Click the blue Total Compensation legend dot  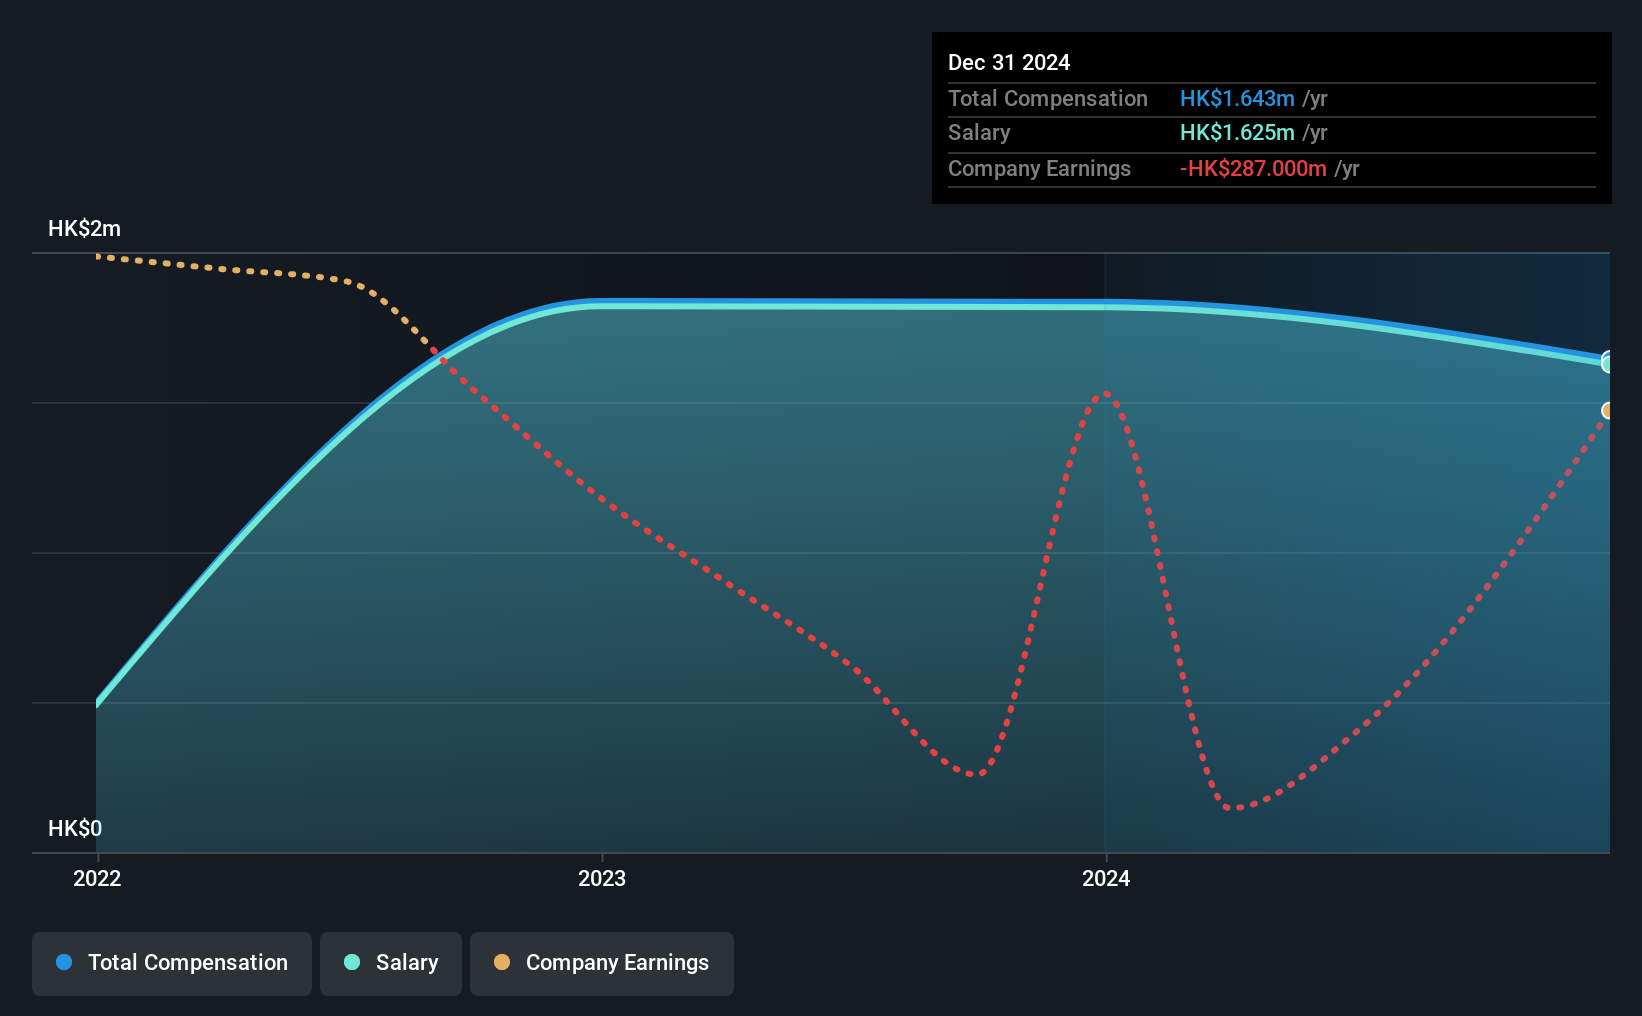tap(64, 962)
